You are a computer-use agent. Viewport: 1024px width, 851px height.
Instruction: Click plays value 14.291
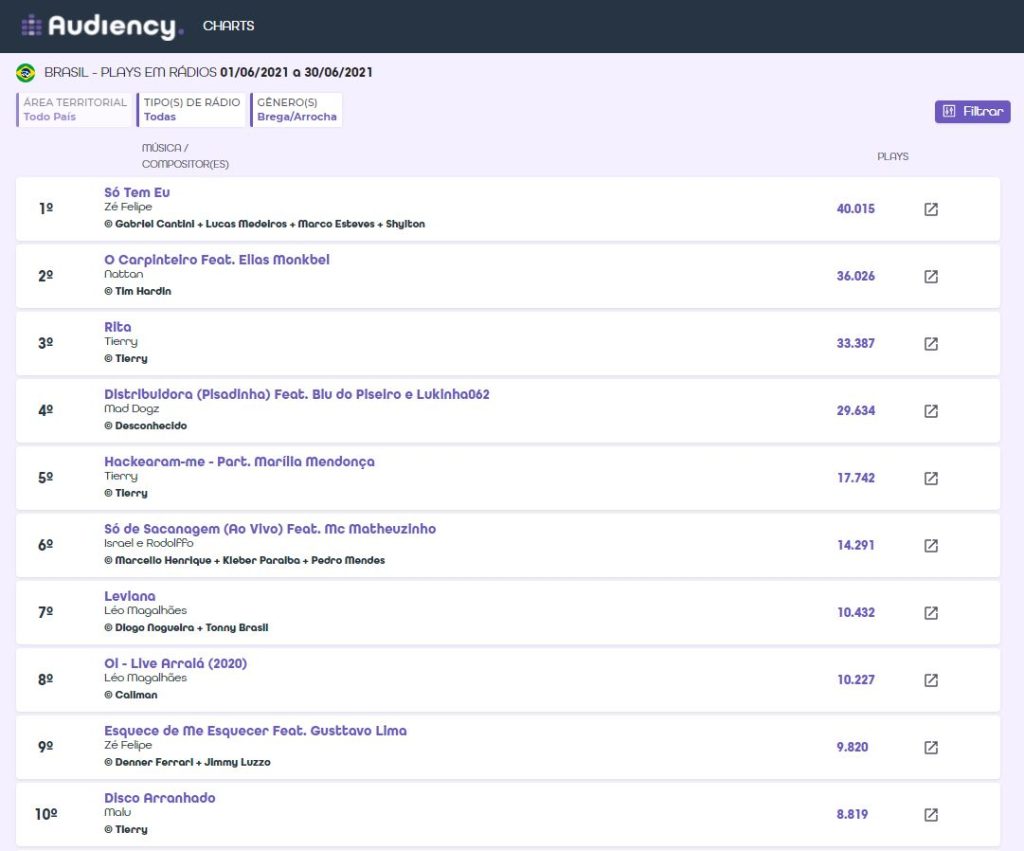856,545
